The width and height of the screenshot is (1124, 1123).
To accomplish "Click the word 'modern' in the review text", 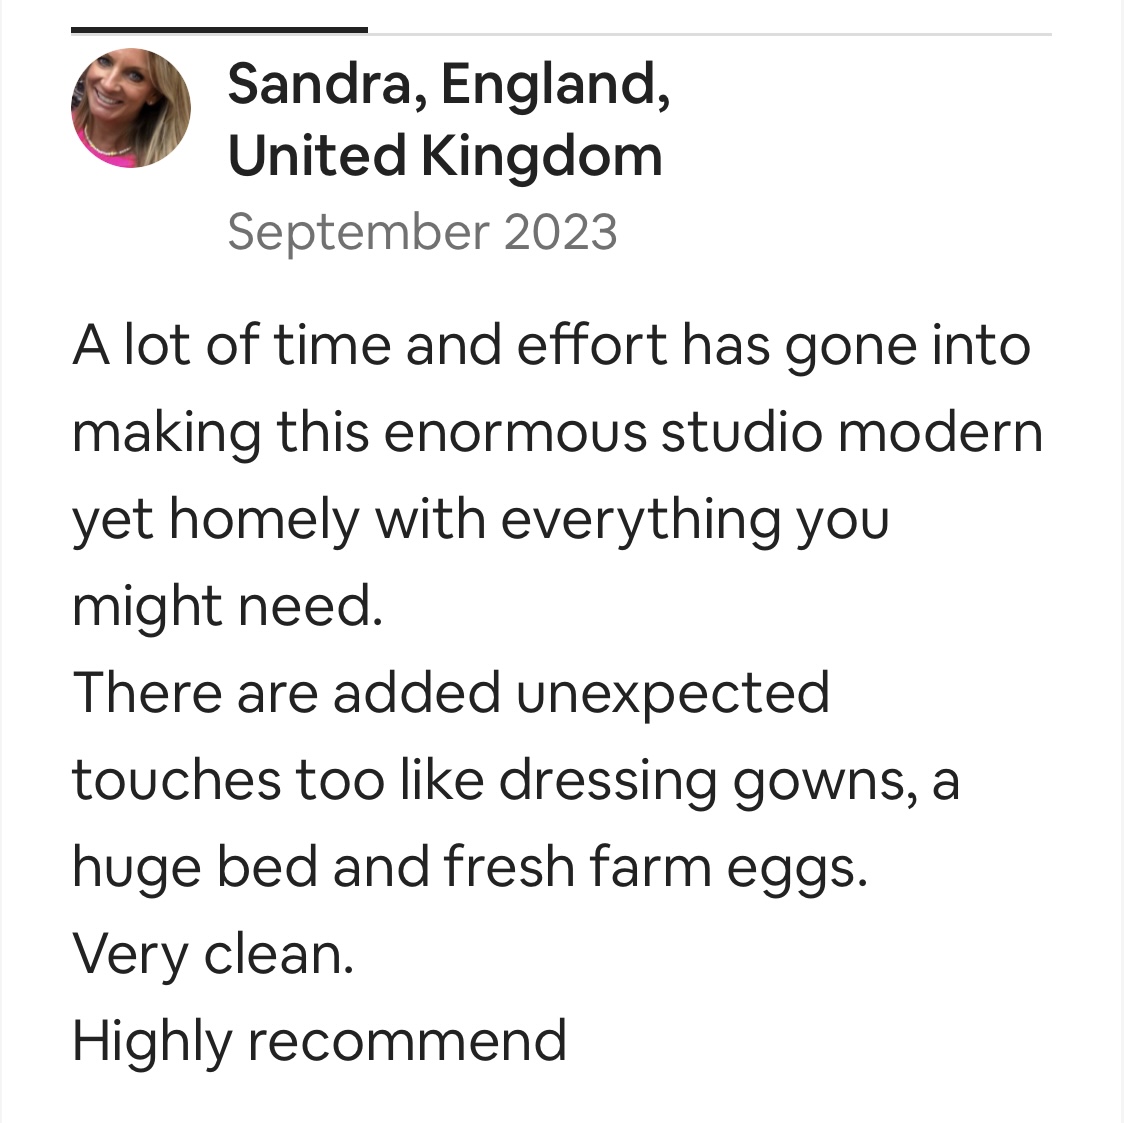I will 940,433.
